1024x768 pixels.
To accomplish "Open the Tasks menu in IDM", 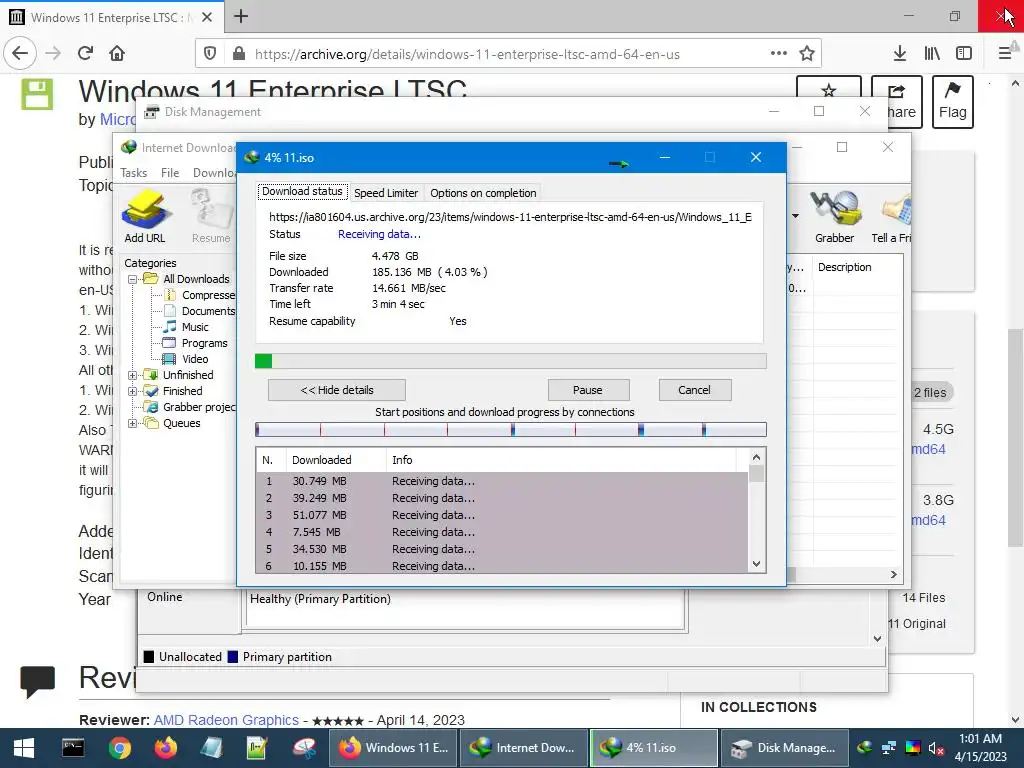I will point(133,173).
